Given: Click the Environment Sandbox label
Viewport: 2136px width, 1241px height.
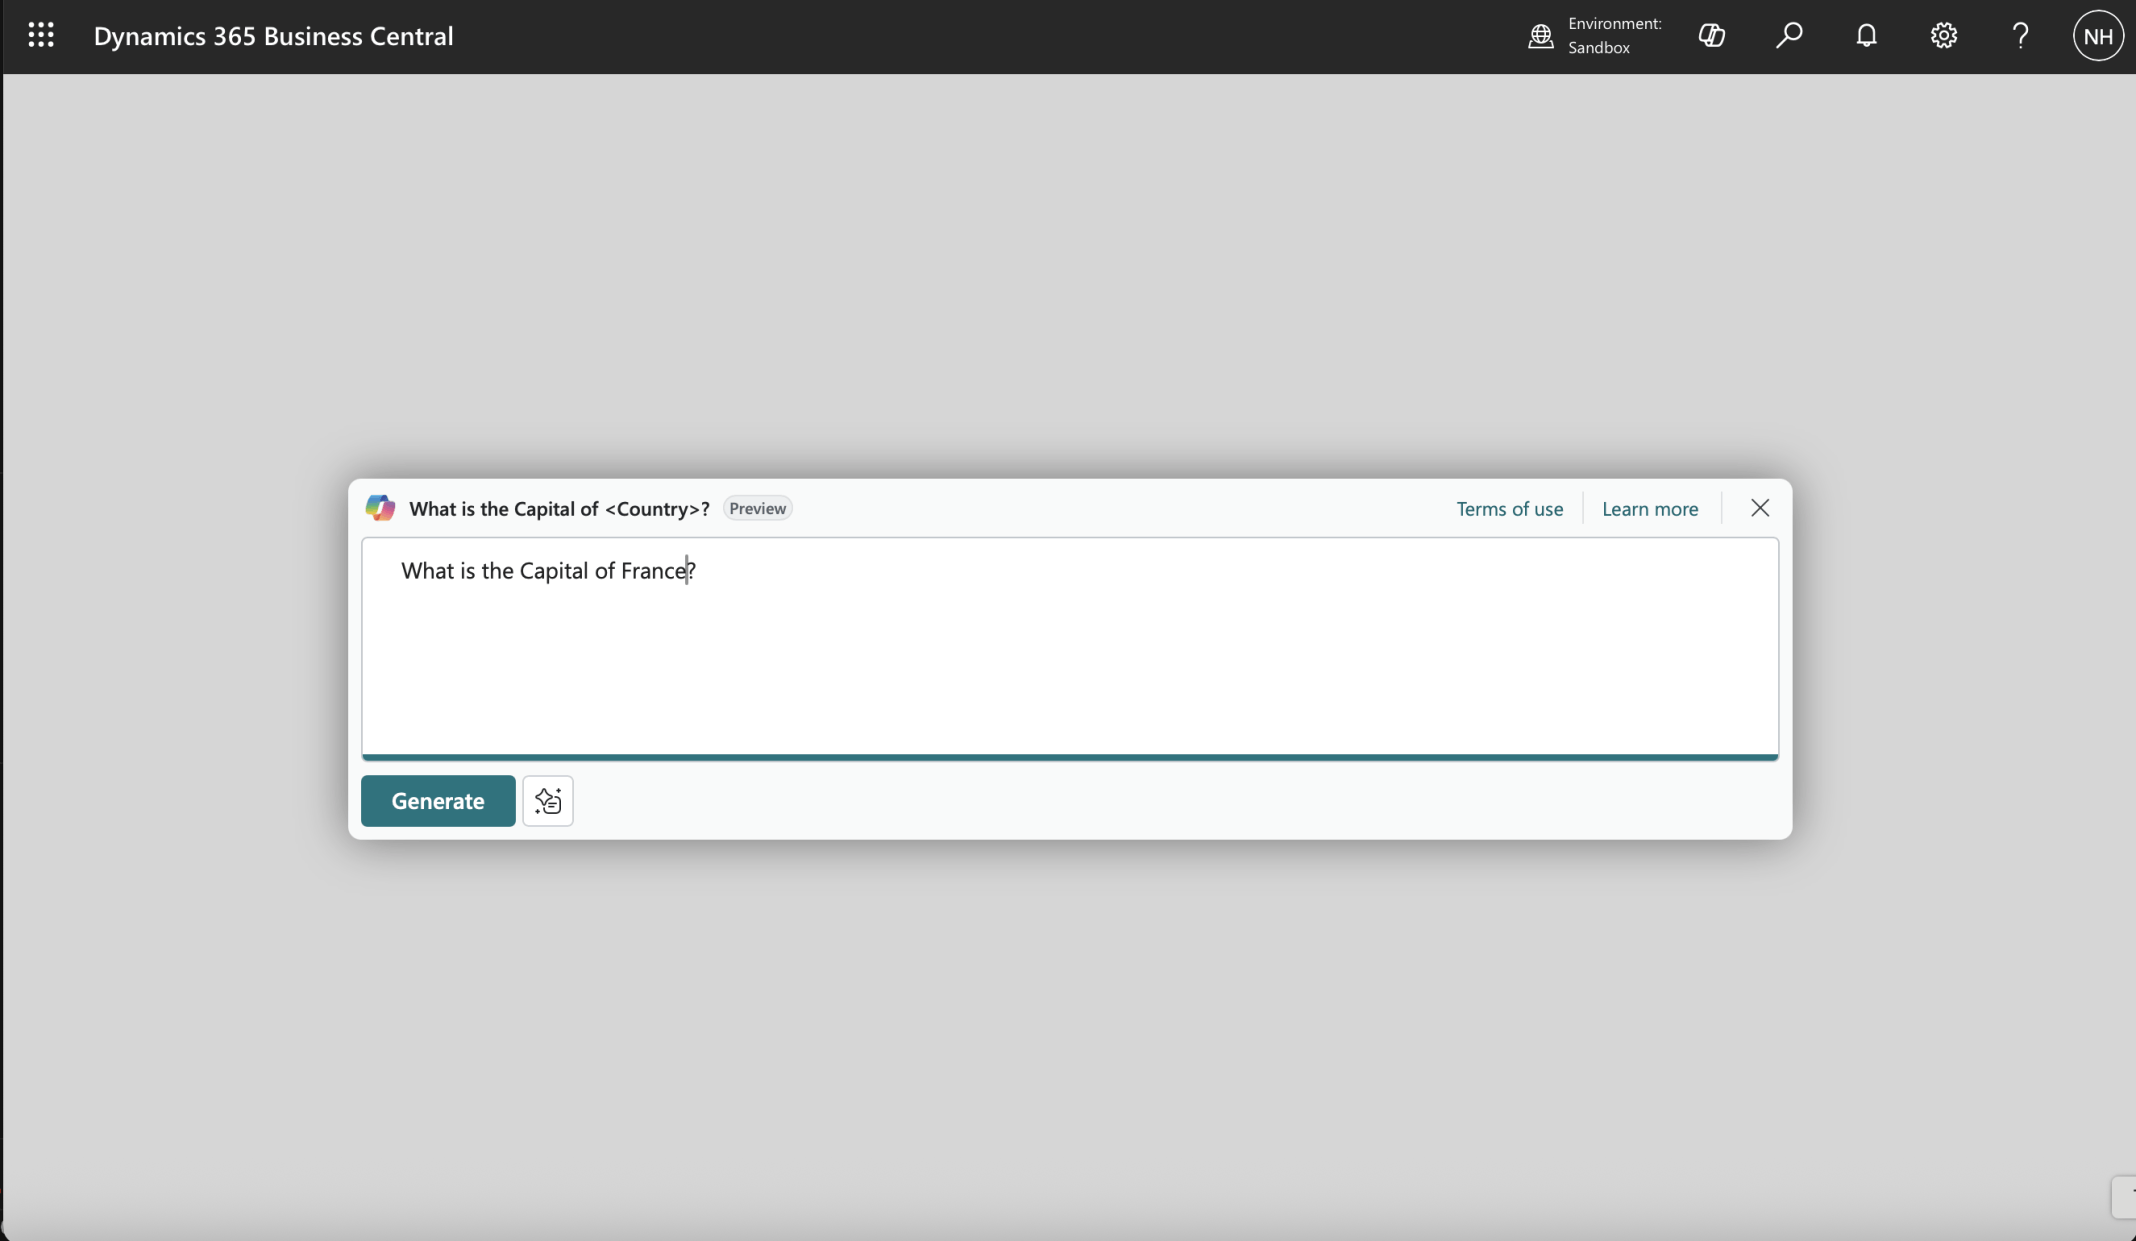Looking at the screenshot, I should coord(1614,36).
